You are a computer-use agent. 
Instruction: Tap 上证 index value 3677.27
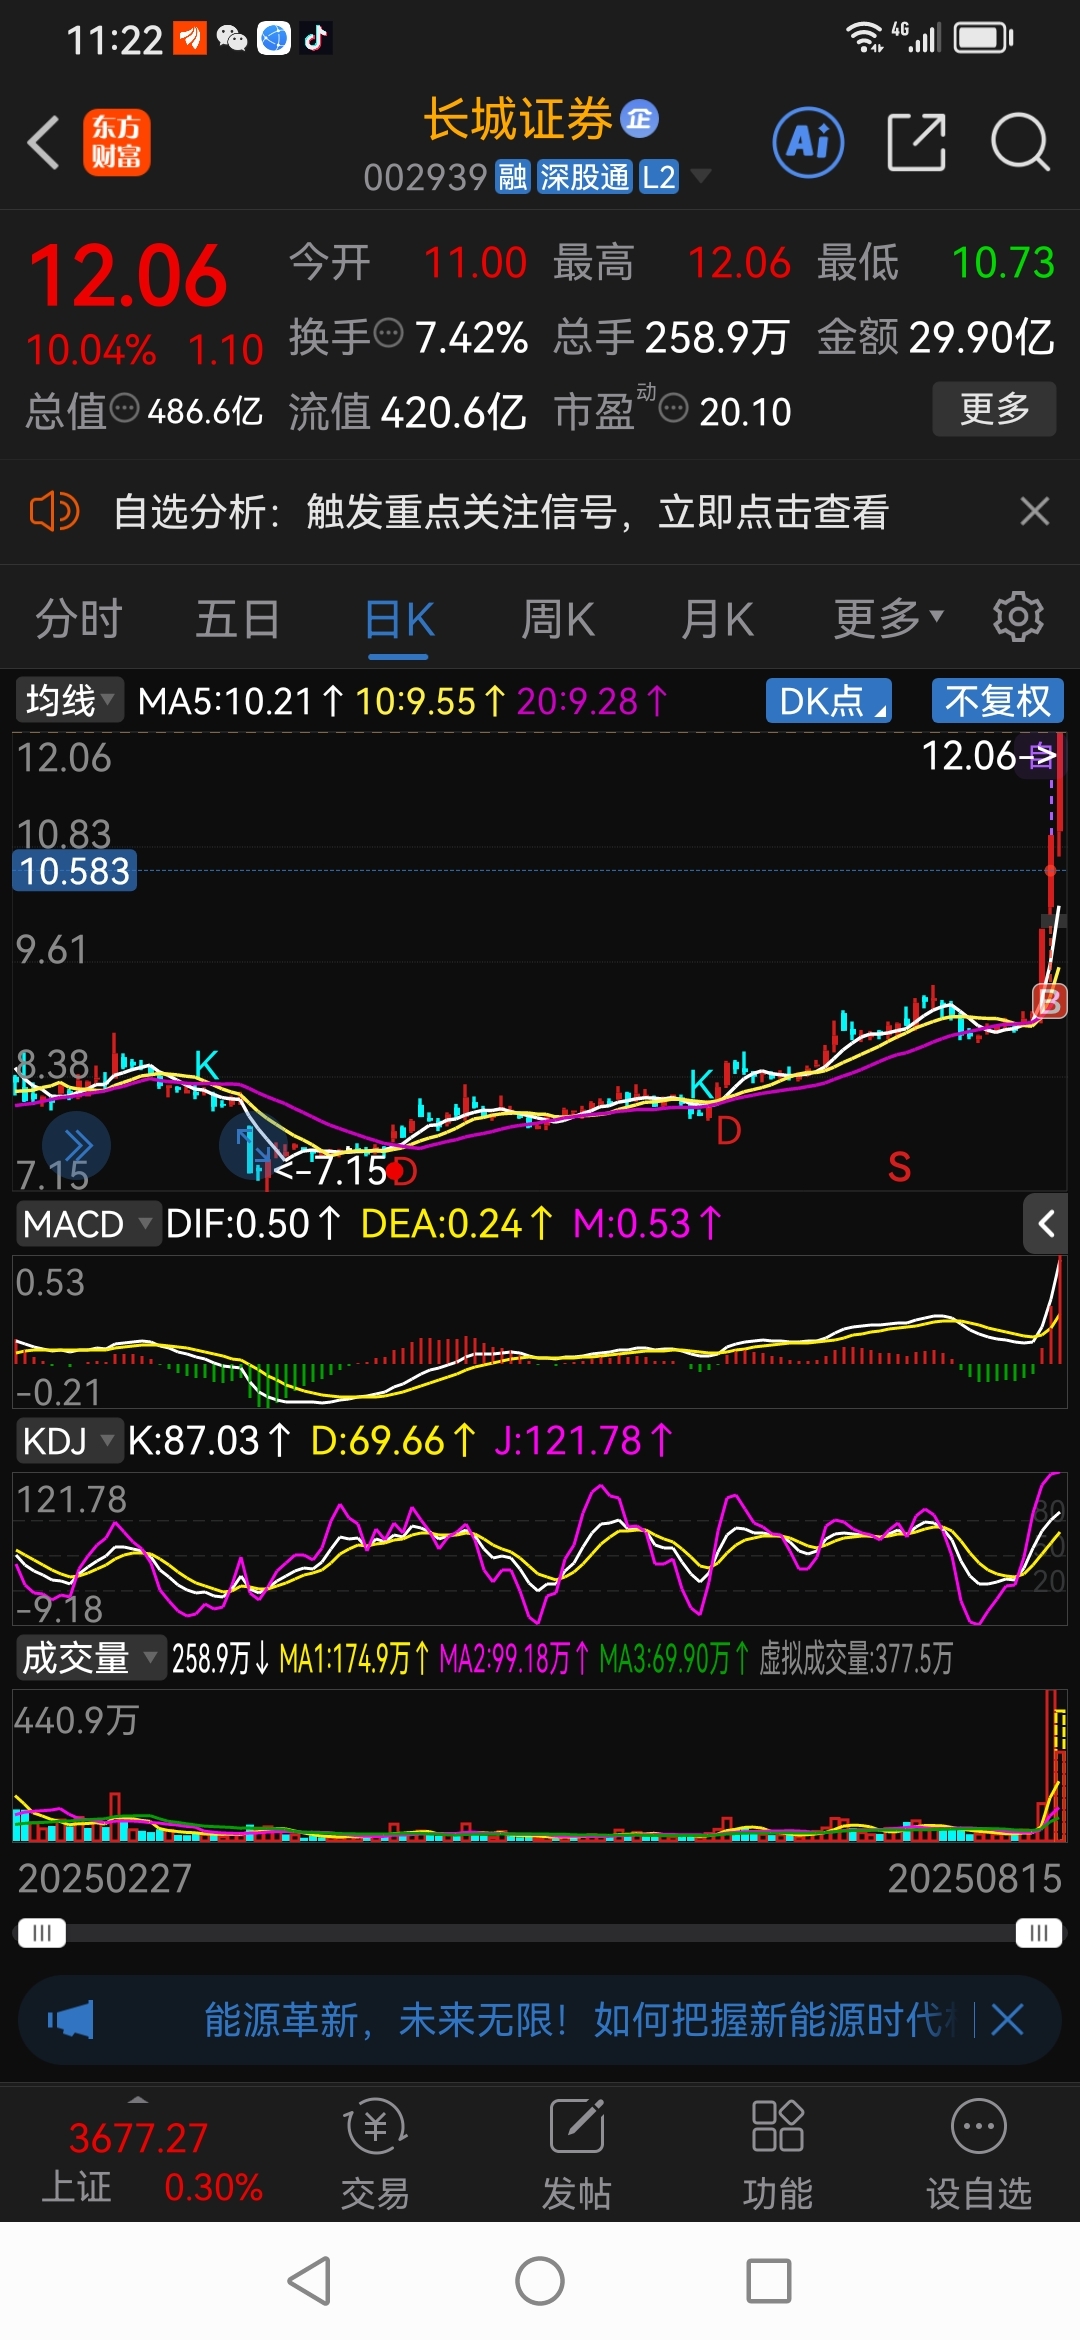pyautogui.click(x=138, y=2138)
